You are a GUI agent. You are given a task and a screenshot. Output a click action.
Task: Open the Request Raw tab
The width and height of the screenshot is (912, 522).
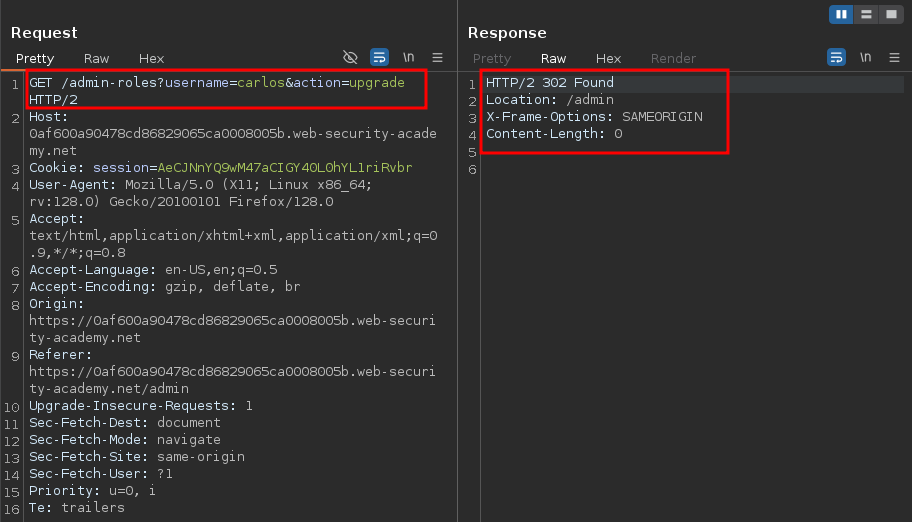[97, 59]
